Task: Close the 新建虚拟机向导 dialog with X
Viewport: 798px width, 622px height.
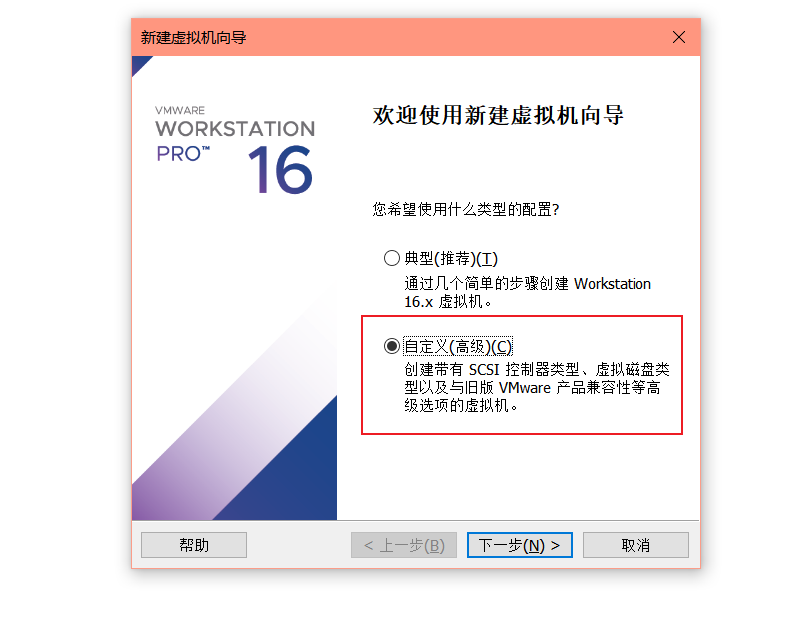Action: [678, 37]
